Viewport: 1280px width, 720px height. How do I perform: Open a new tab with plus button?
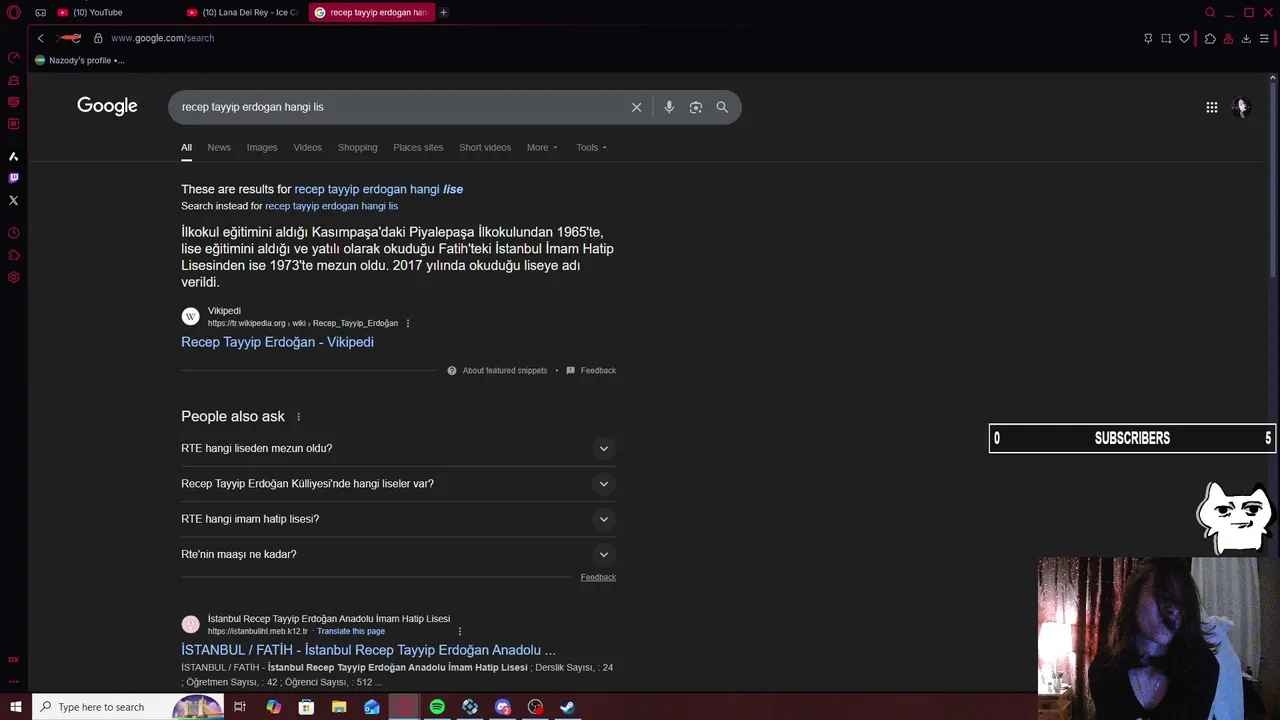[x=443, y=12]
